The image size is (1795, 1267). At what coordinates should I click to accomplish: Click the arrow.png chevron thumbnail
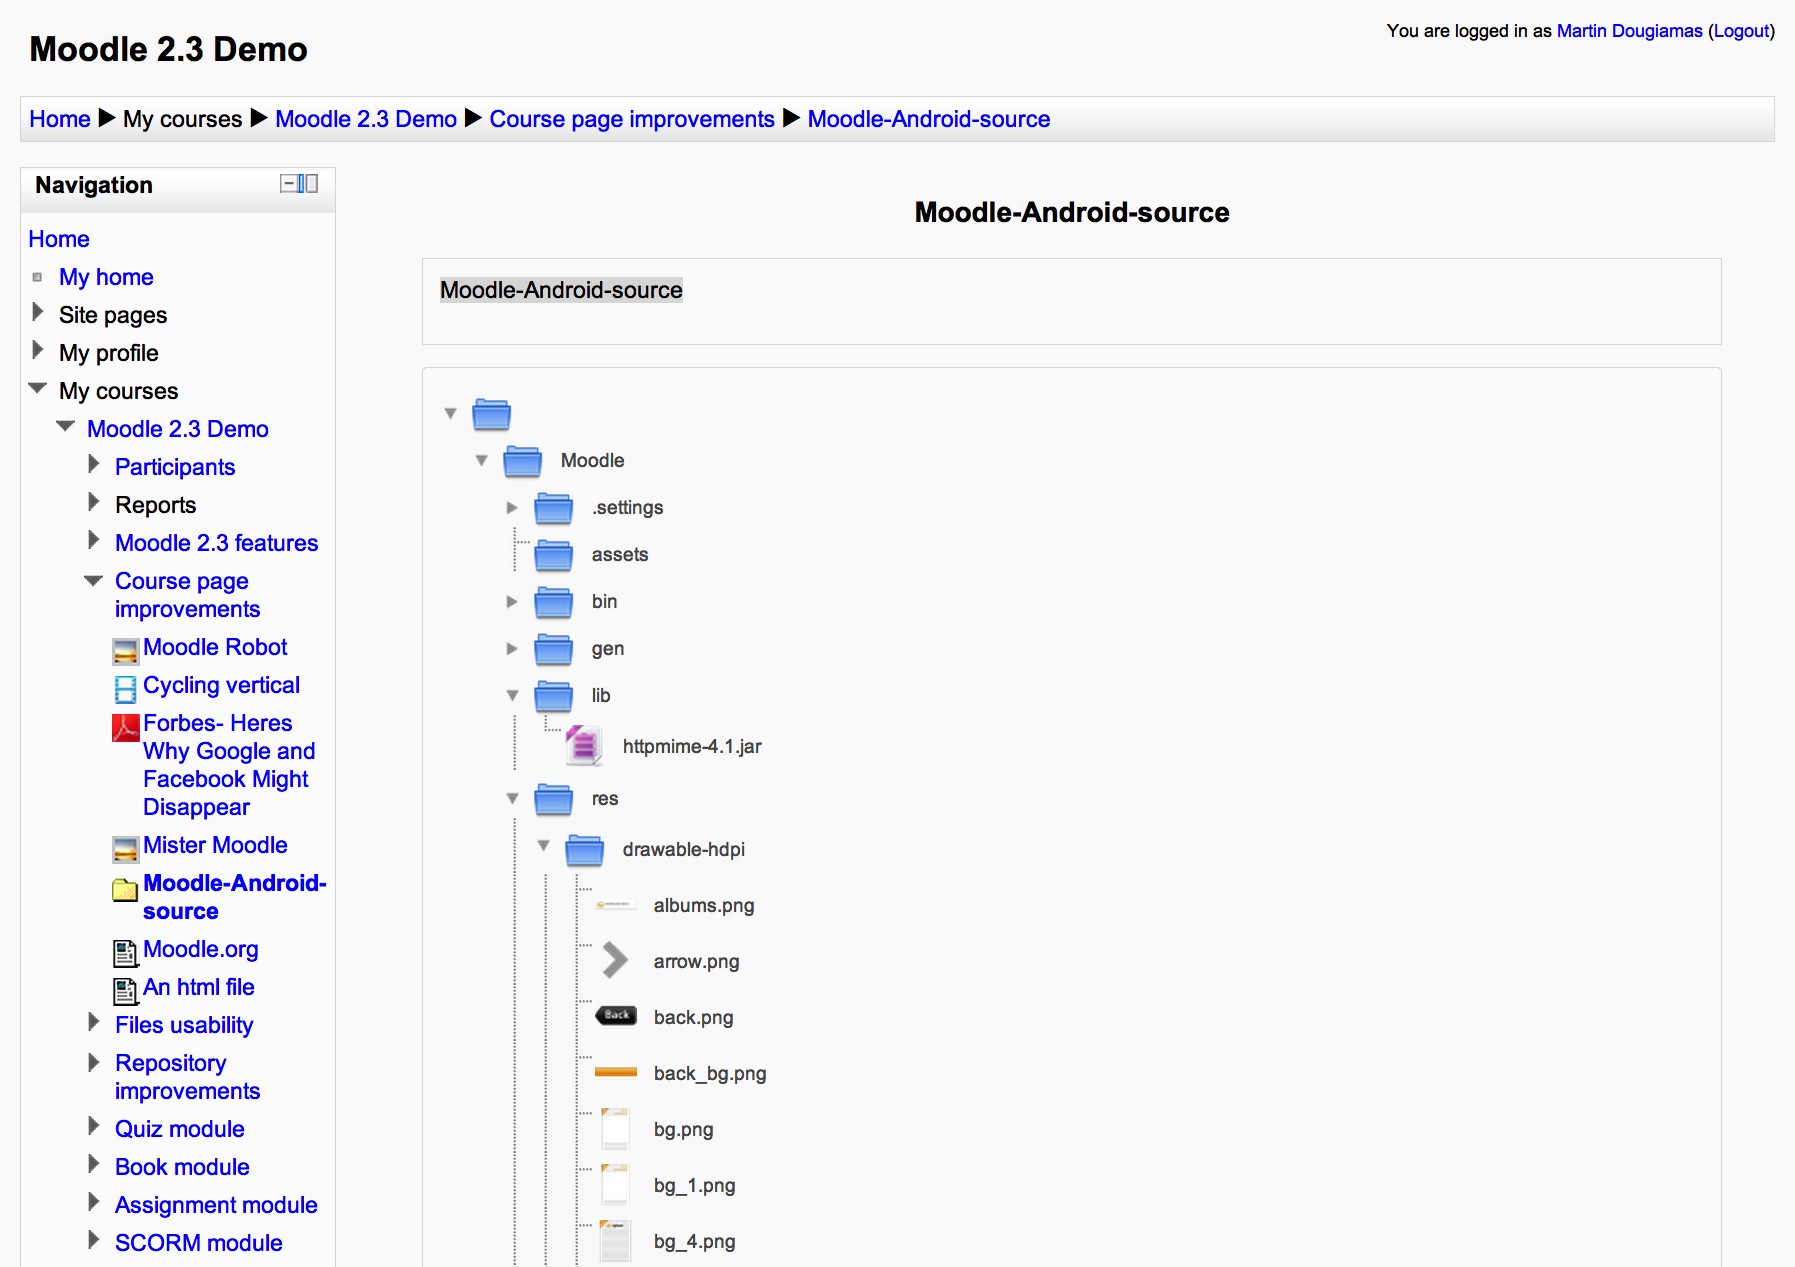615,961
